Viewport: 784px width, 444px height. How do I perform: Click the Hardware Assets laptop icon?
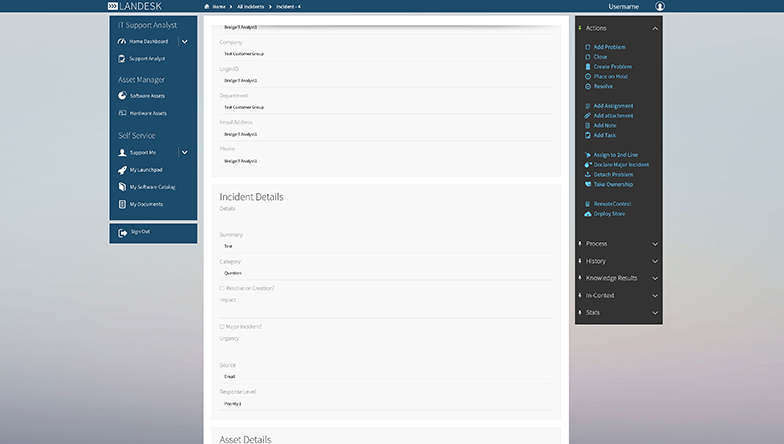(x=122, y=113)
